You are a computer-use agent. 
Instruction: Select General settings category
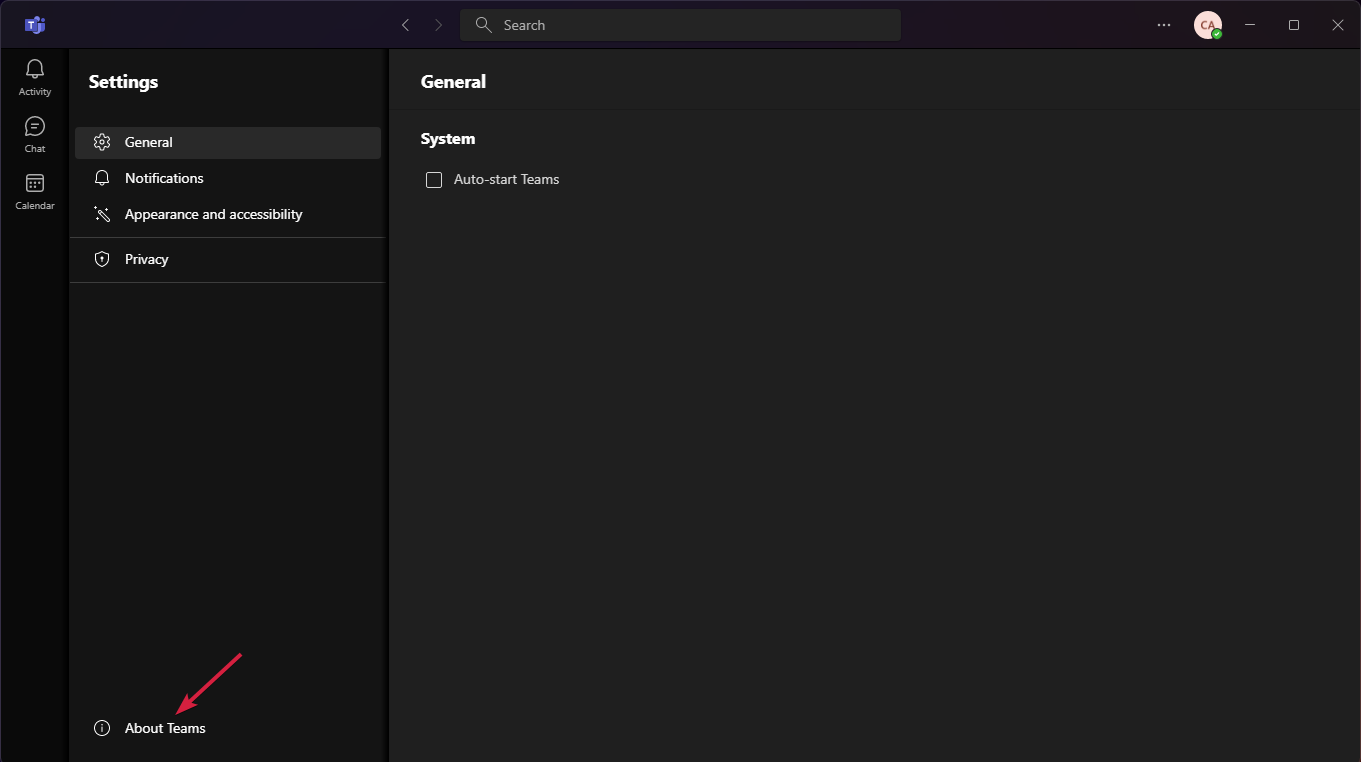tap(228, 142)
